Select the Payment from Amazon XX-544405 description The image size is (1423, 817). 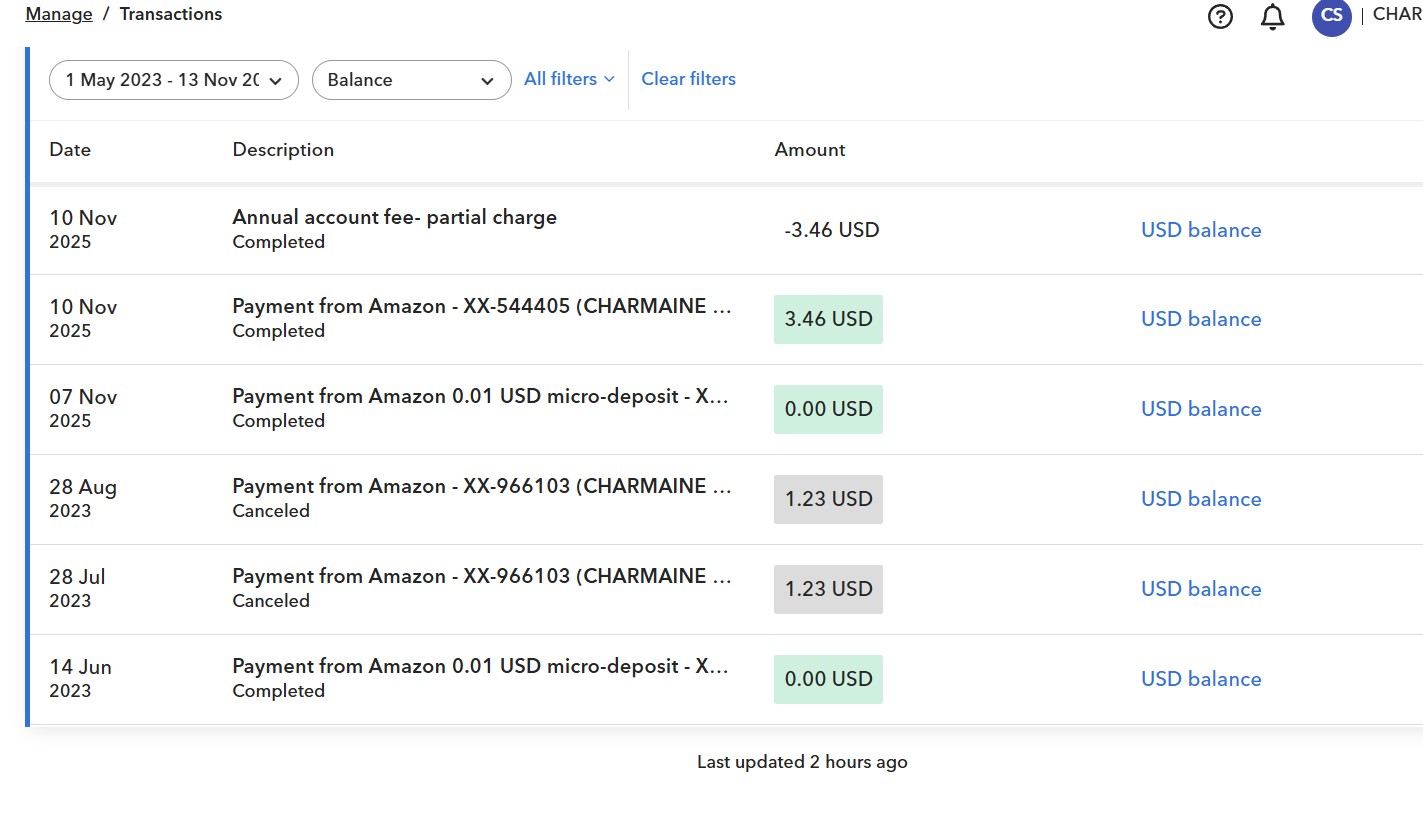(x=482, y=306)
